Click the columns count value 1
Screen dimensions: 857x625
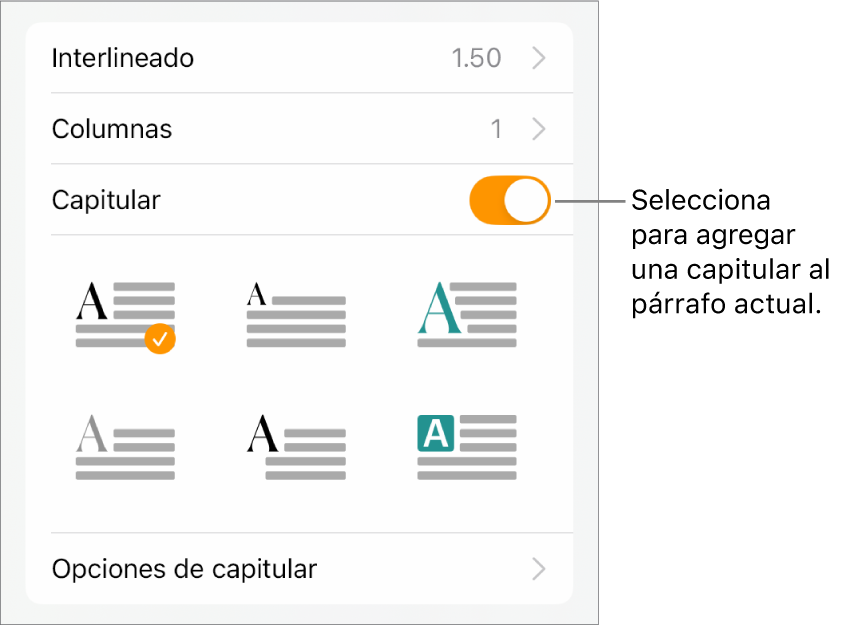(x=496, y=129)
